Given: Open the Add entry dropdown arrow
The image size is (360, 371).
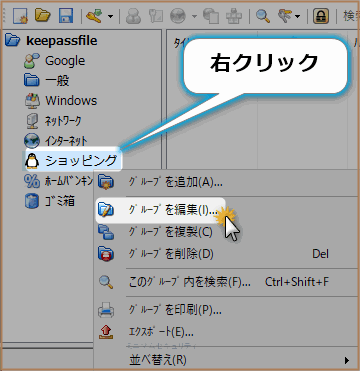Looking at the screenshot, I should [110, 16].
